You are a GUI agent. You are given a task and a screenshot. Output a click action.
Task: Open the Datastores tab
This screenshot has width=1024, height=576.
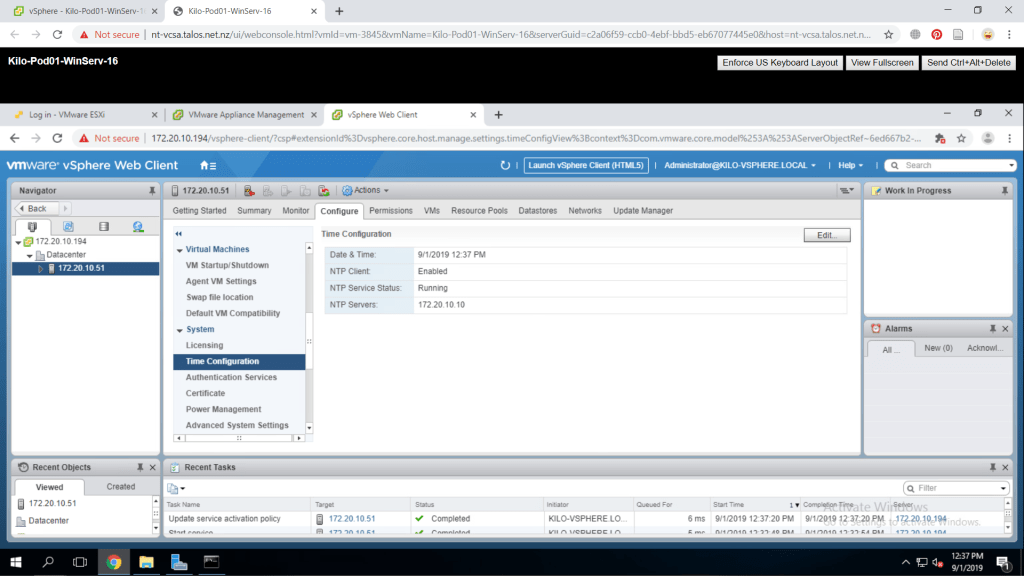click(538, 211)
